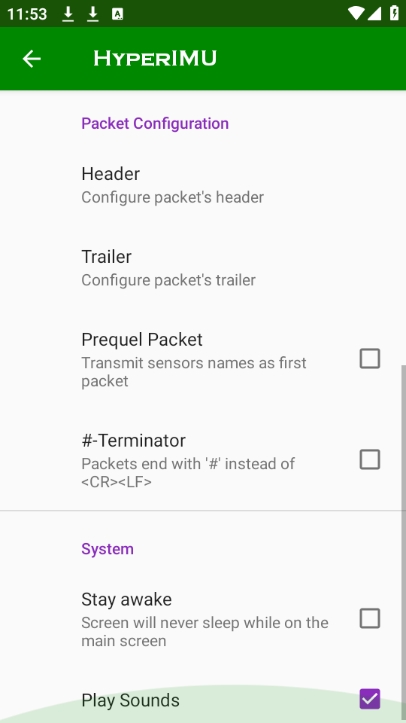Tap the keyboard language status icon
This screenshot has height=723, width=406.
(118, 14)
